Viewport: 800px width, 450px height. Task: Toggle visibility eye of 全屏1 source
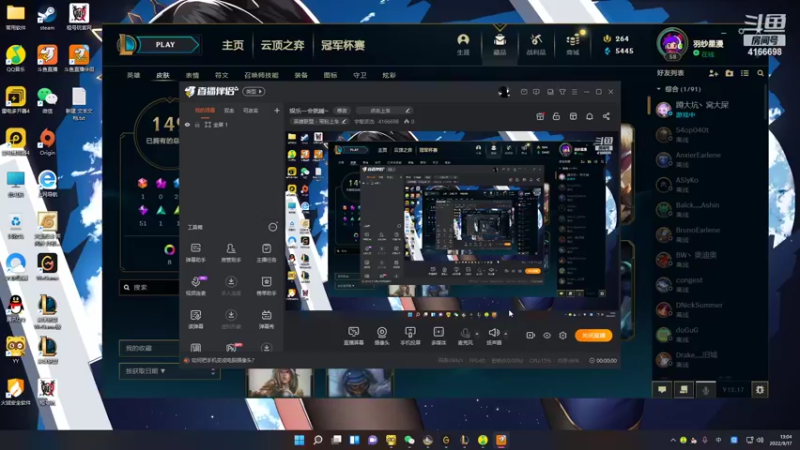click(187, 124)
